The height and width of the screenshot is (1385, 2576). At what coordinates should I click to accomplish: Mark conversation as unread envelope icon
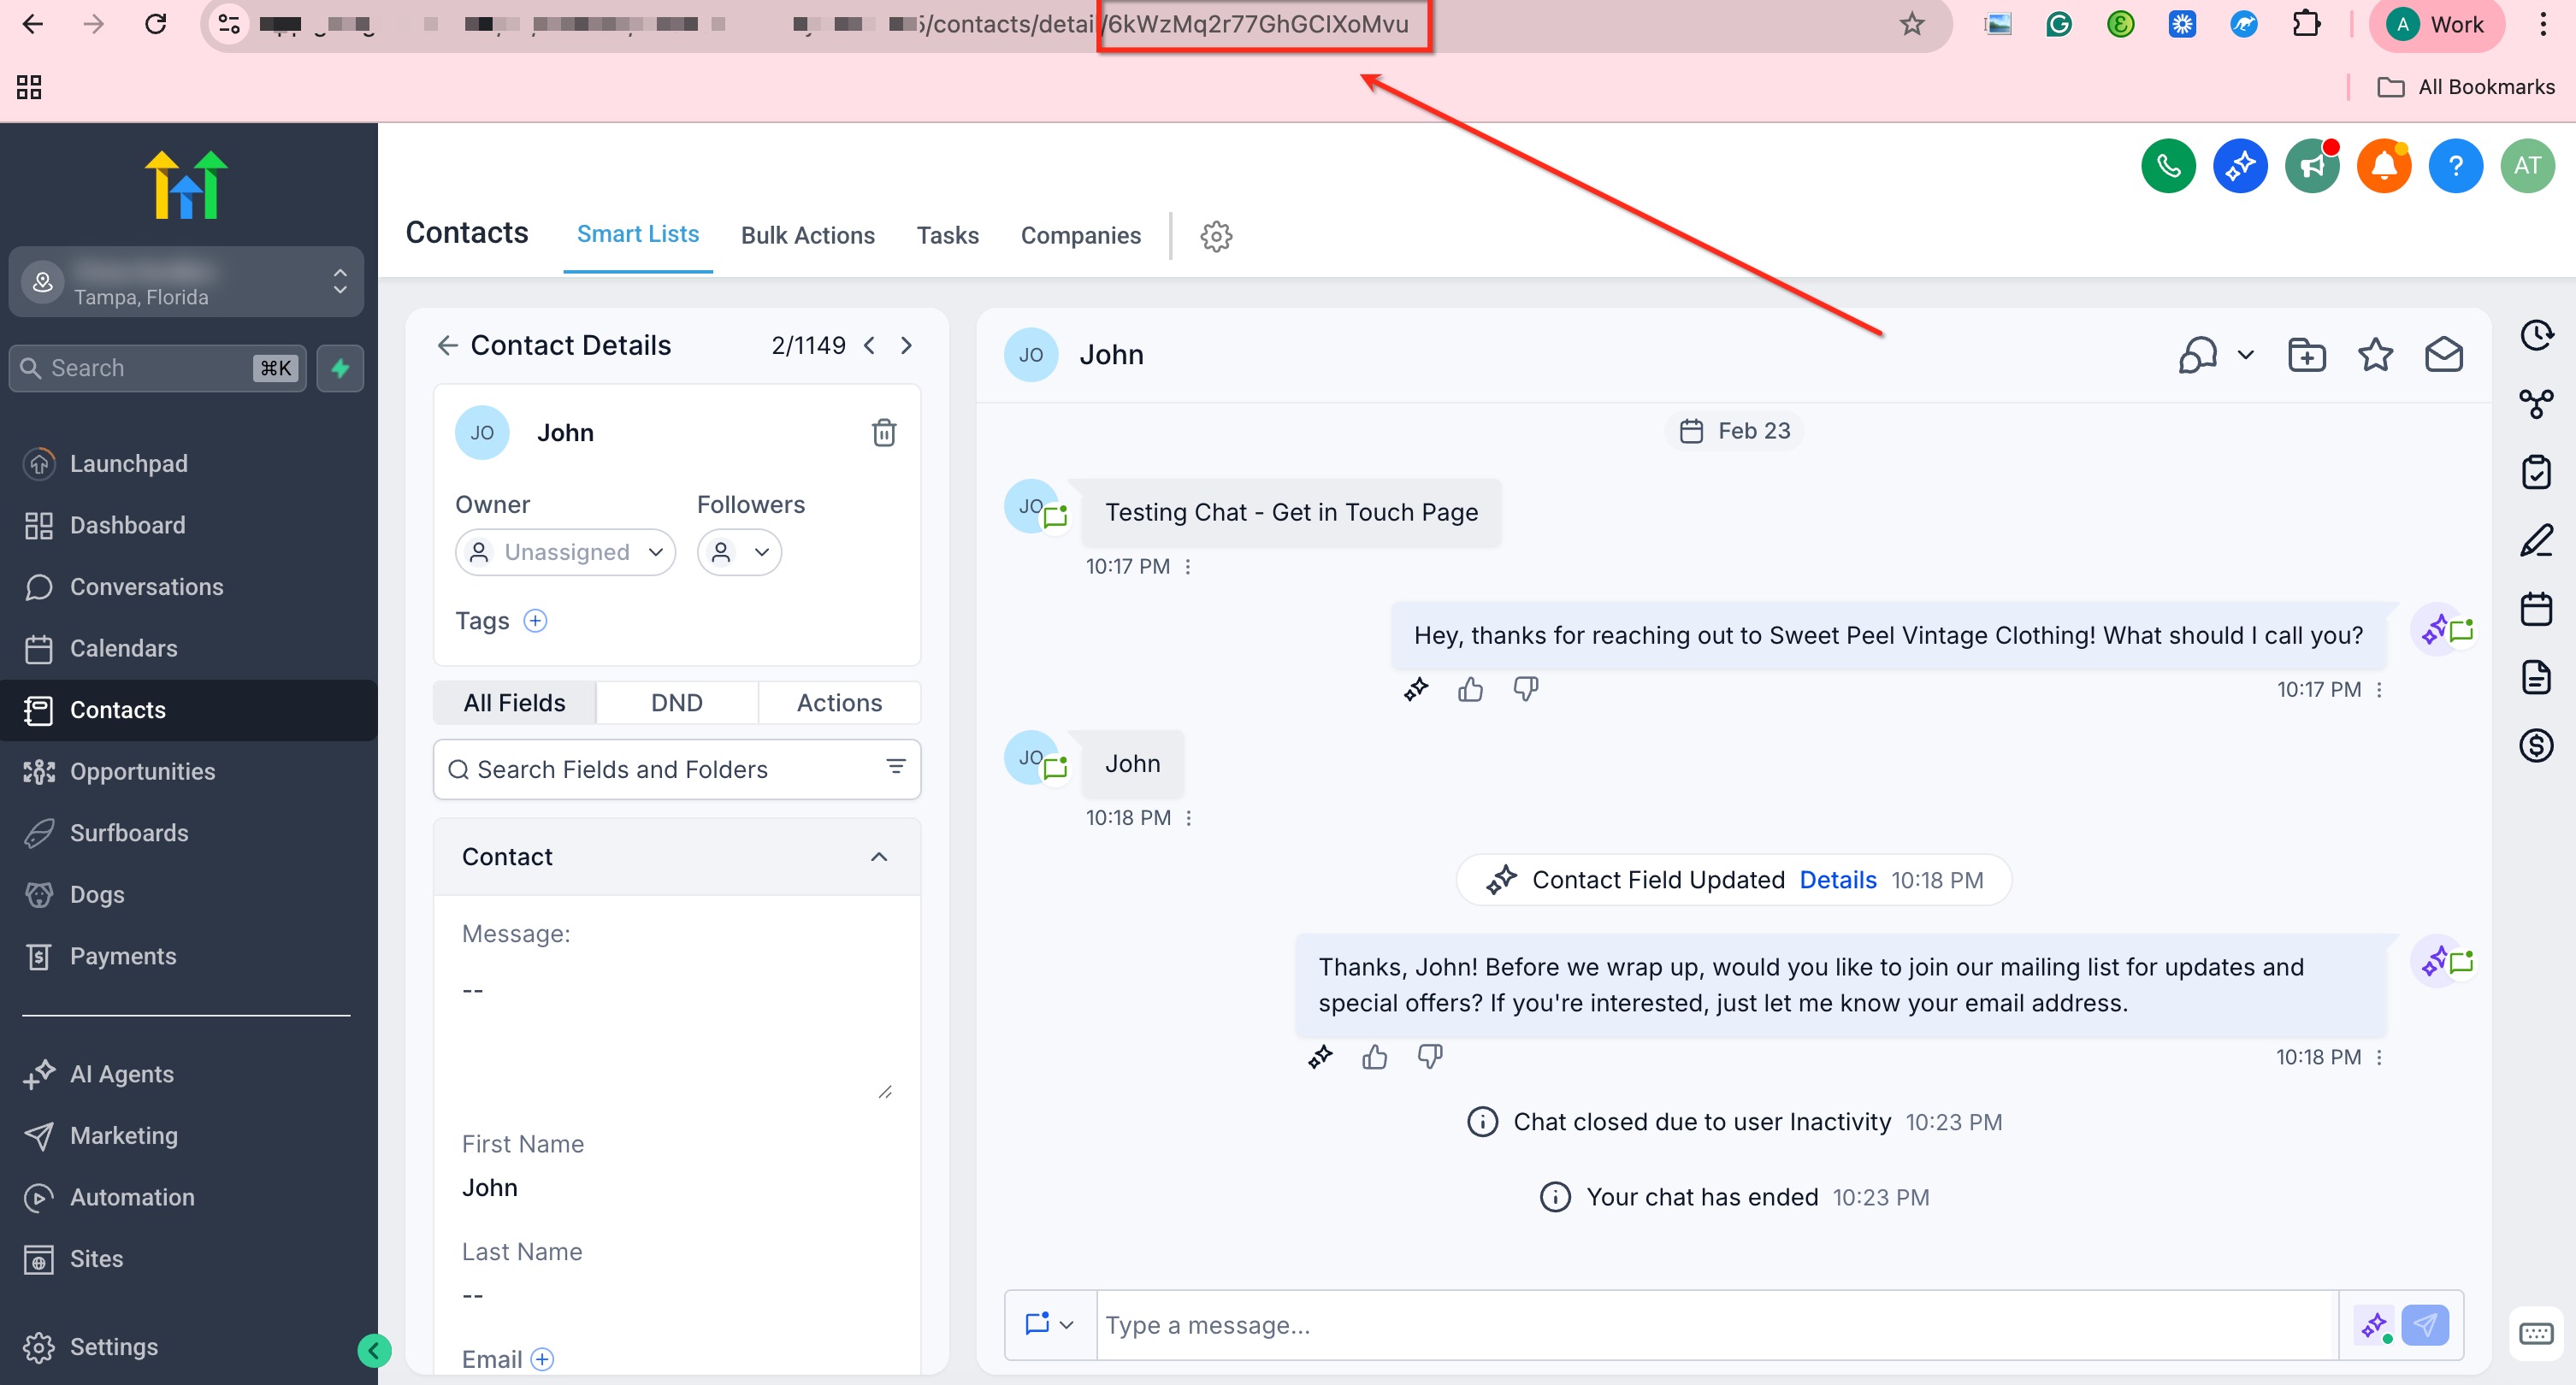(2443, 355)
